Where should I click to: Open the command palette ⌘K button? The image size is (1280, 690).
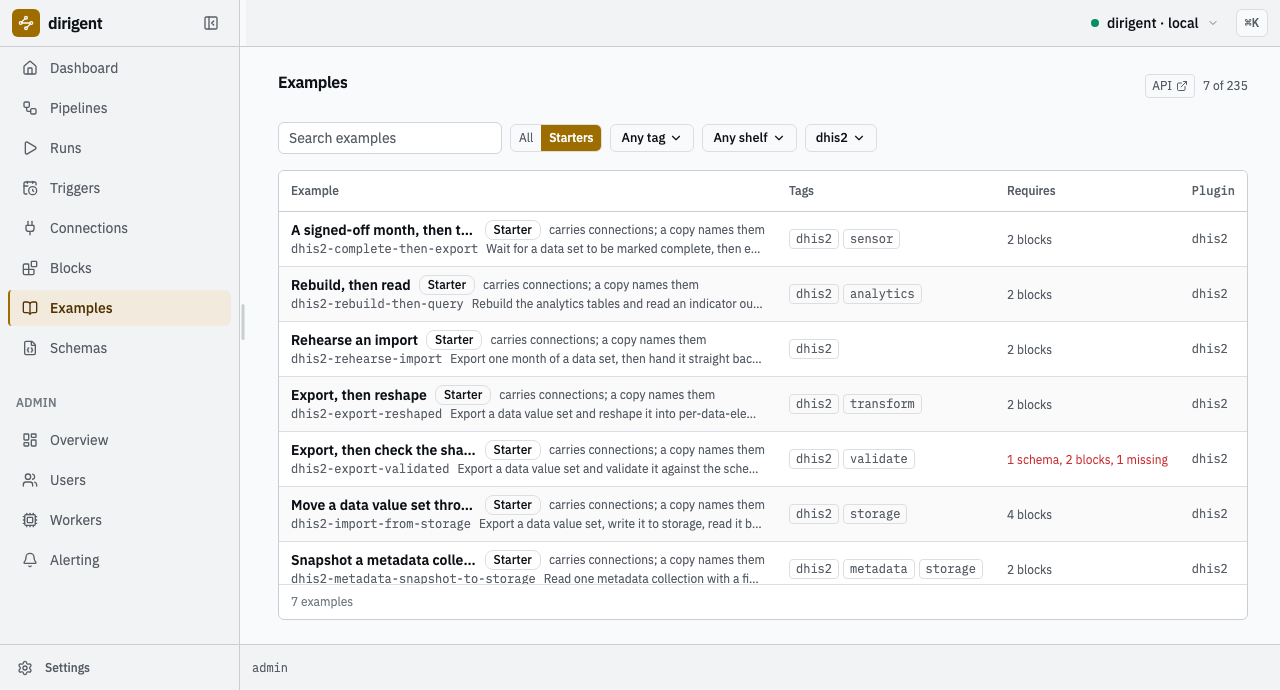click(1252, 23)
